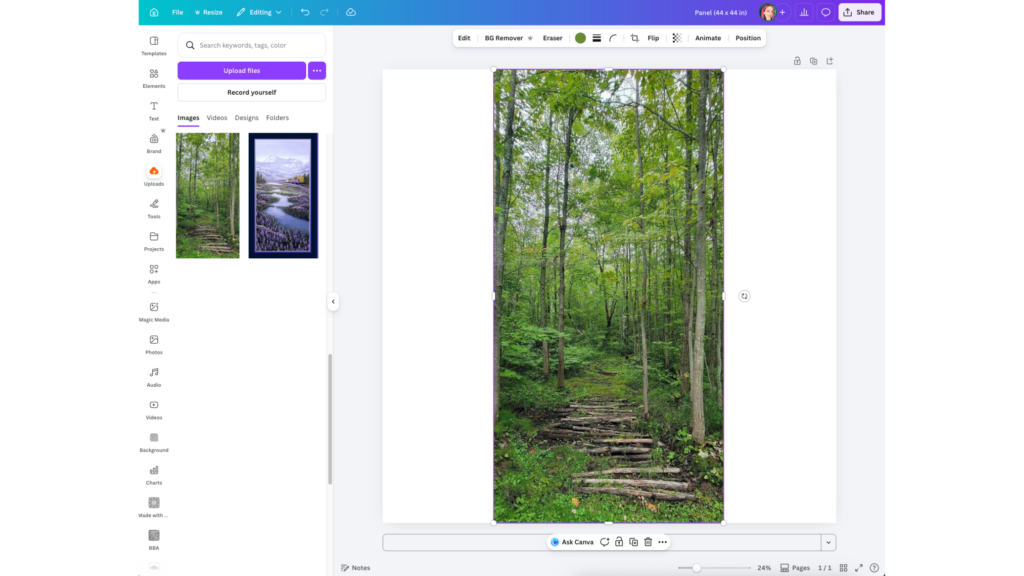Click the crop icon in toolbar
The height and width of the screenshot is (576, 1024).
coord(634,38)
